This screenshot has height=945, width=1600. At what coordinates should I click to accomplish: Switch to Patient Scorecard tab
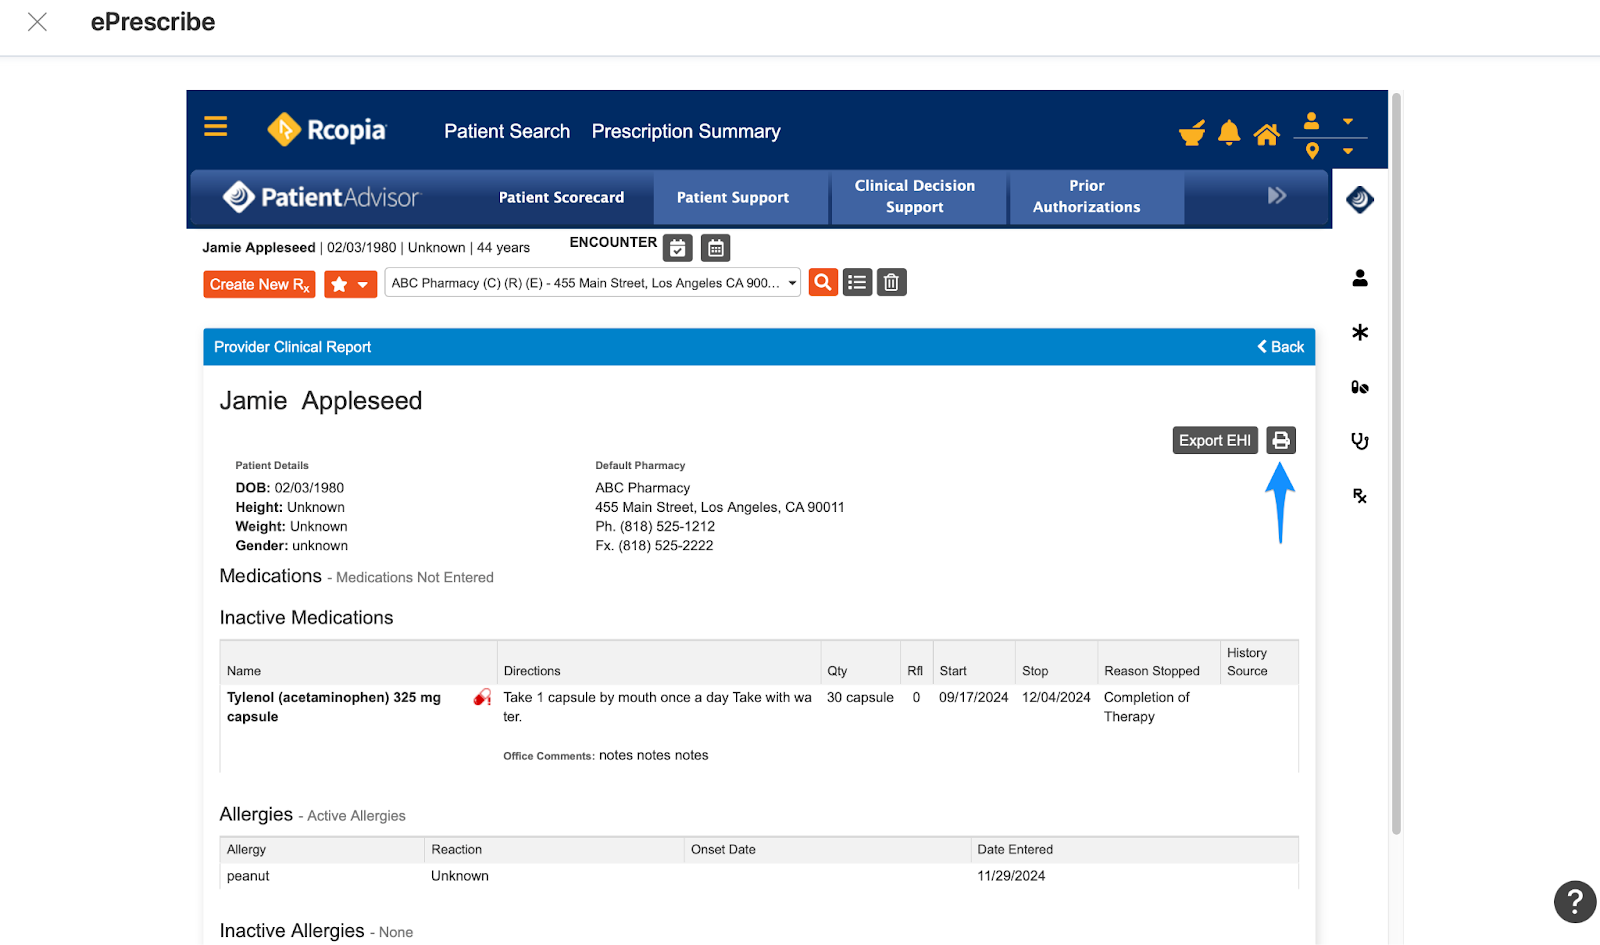click(561, 197)
